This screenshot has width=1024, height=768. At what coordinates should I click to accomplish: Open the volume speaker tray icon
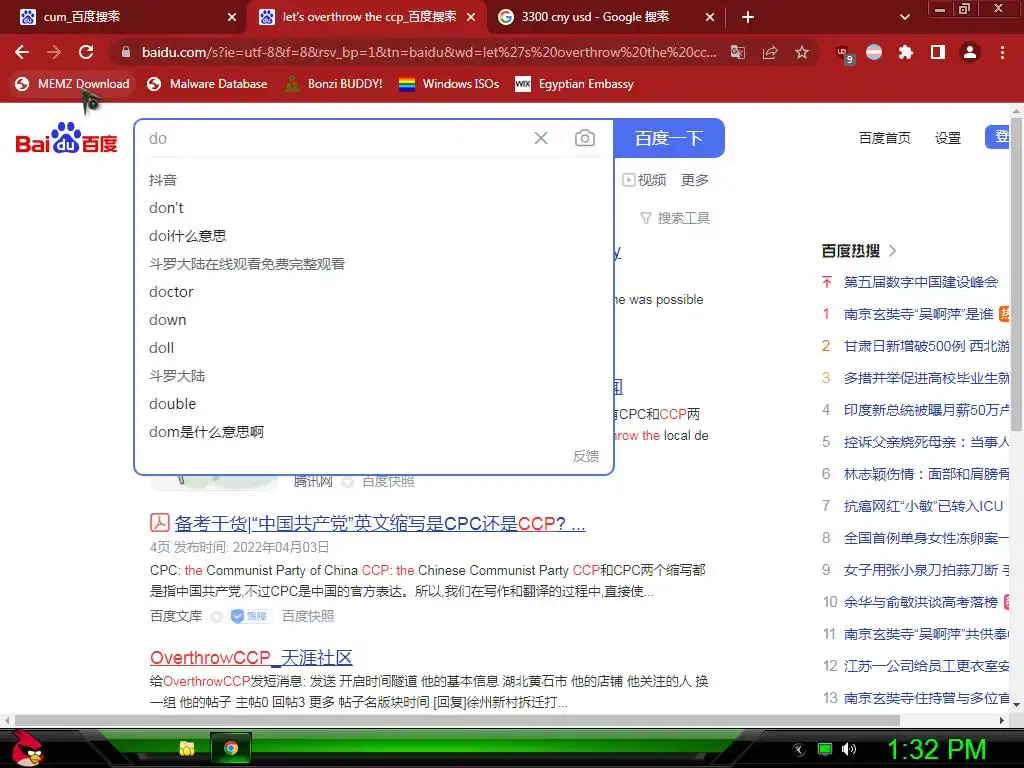[848, 749]
